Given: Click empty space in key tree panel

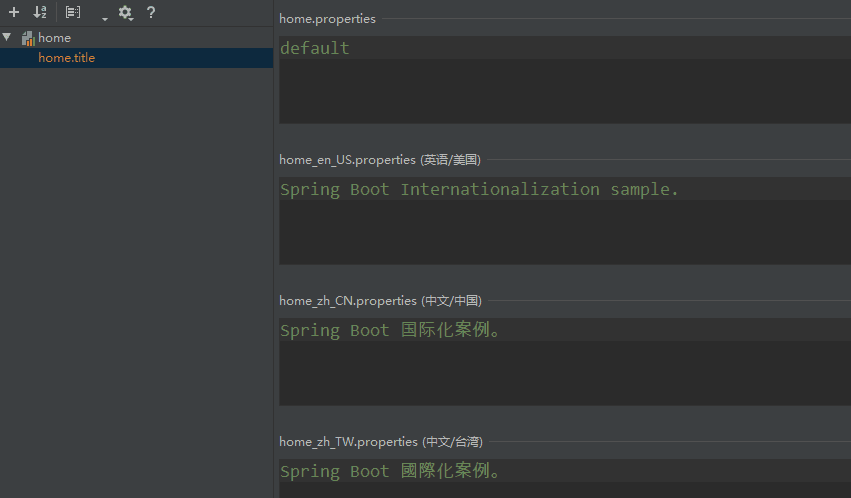Looking at the screenshot, I should point(136,280).
